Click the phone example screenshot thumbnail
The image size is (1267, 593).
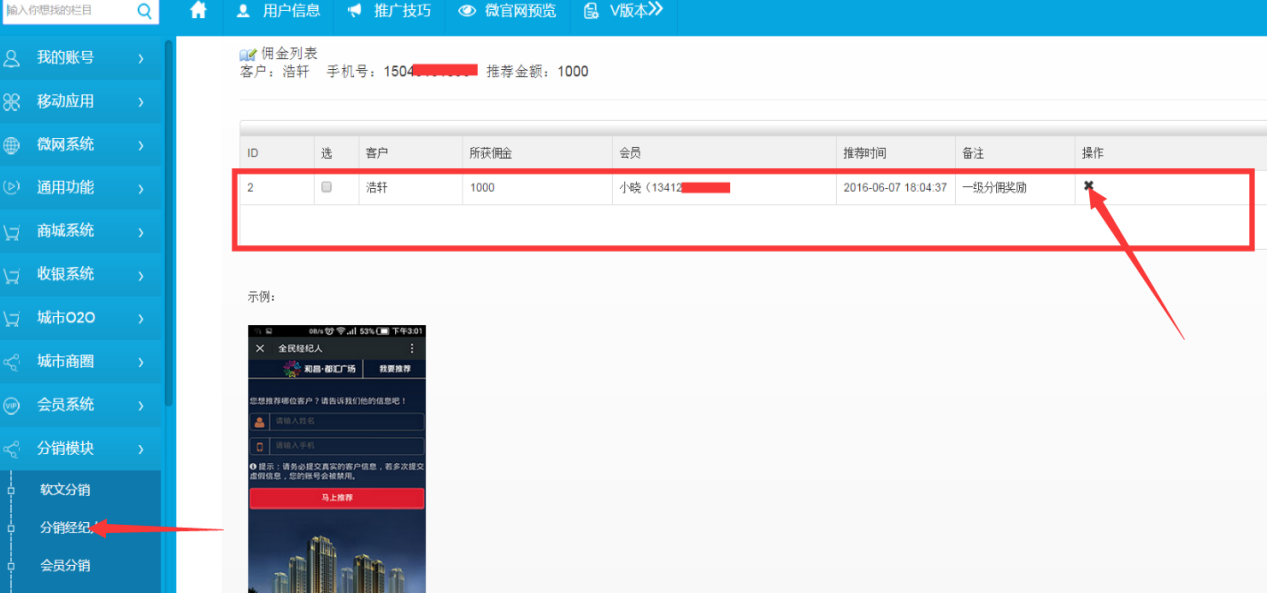click(x=337, y=459)
